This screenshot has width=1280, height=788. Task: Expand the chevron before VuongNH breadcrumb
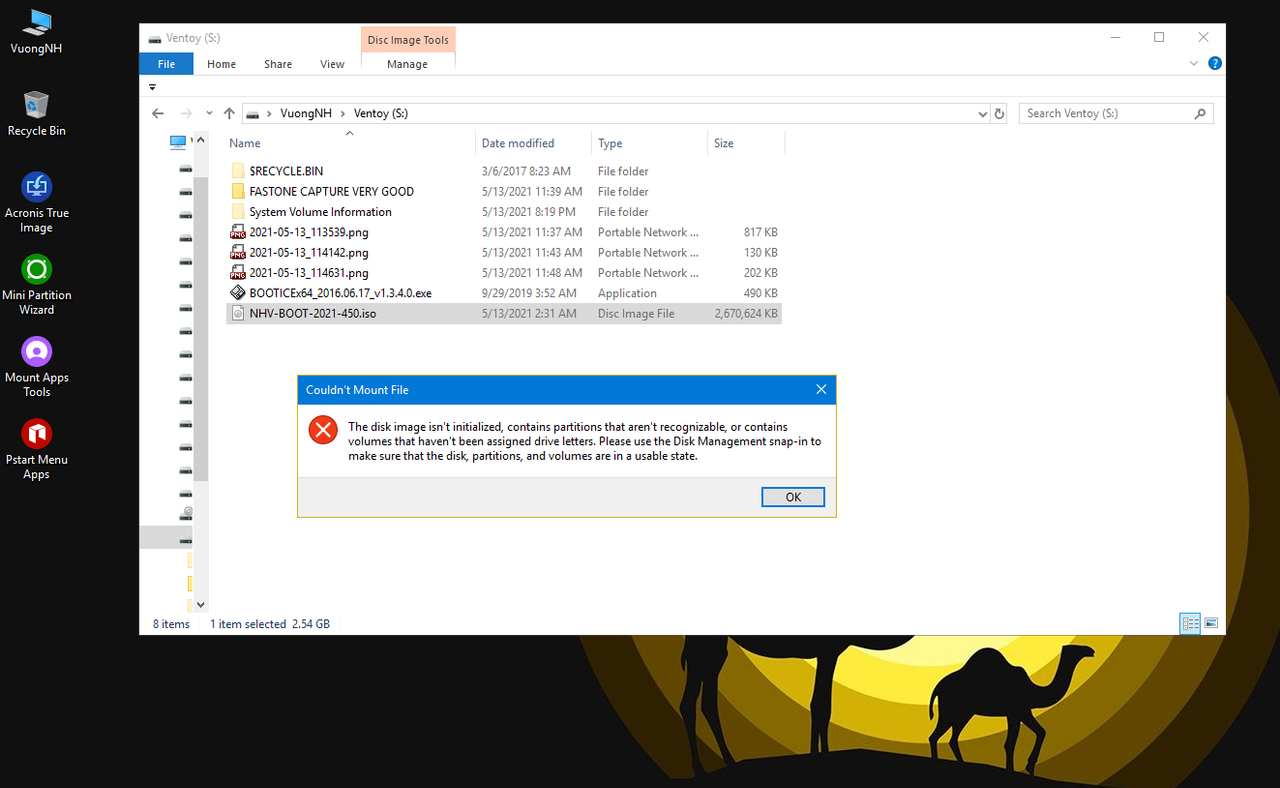click(271, 114)
